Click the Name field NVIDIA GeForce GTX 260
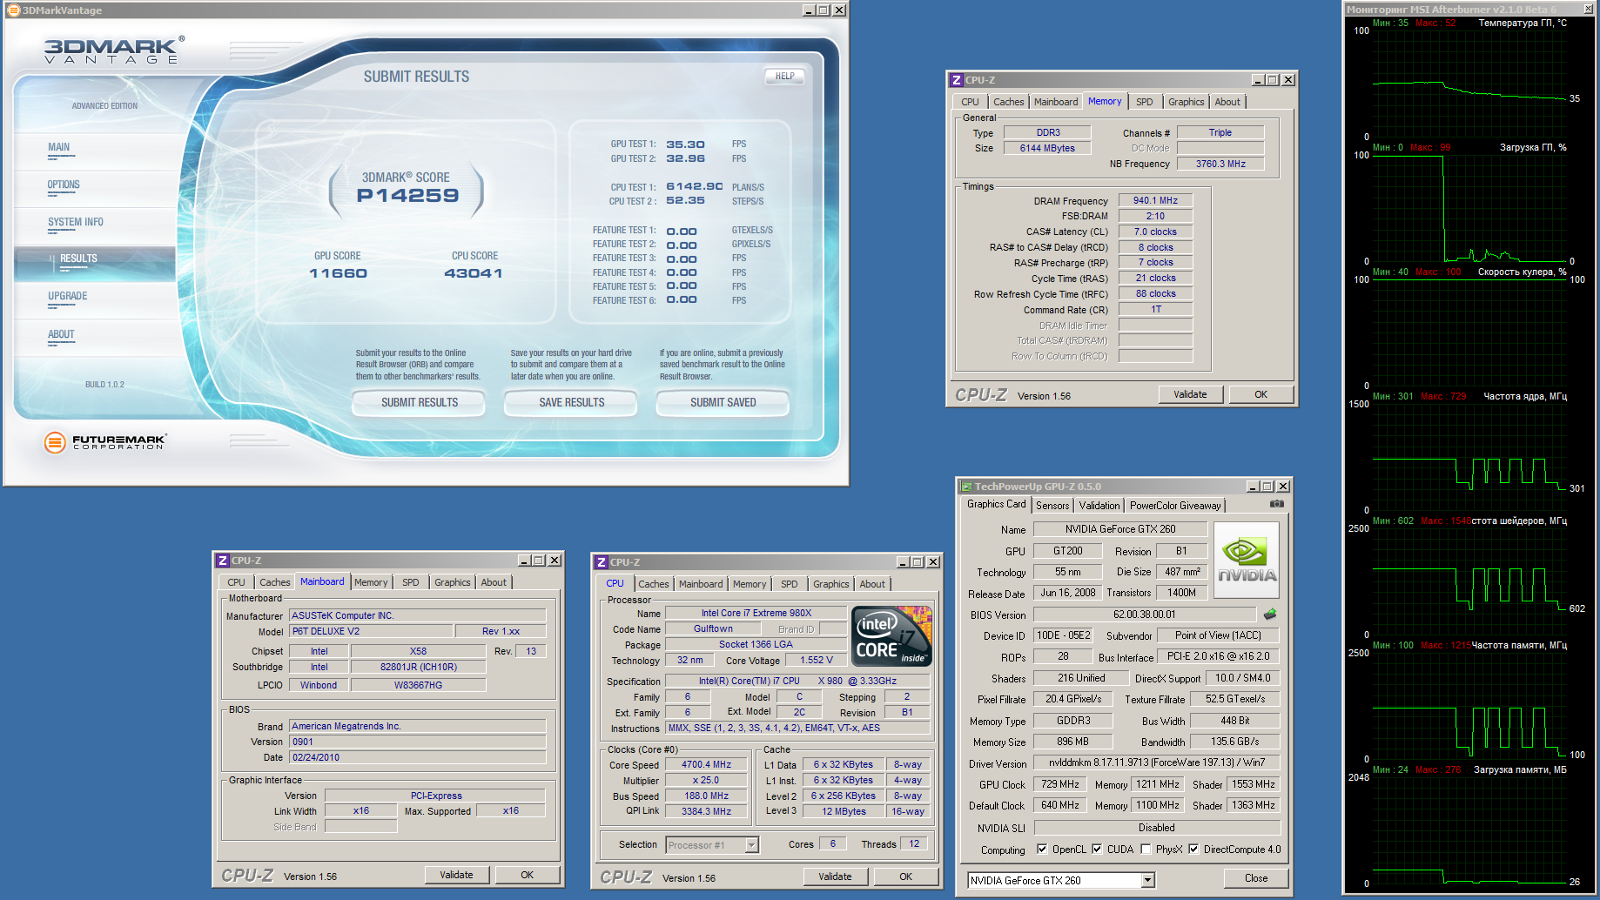This screenshot has height=900, width=1600. pyautogui.click(x=1120, y=530)
